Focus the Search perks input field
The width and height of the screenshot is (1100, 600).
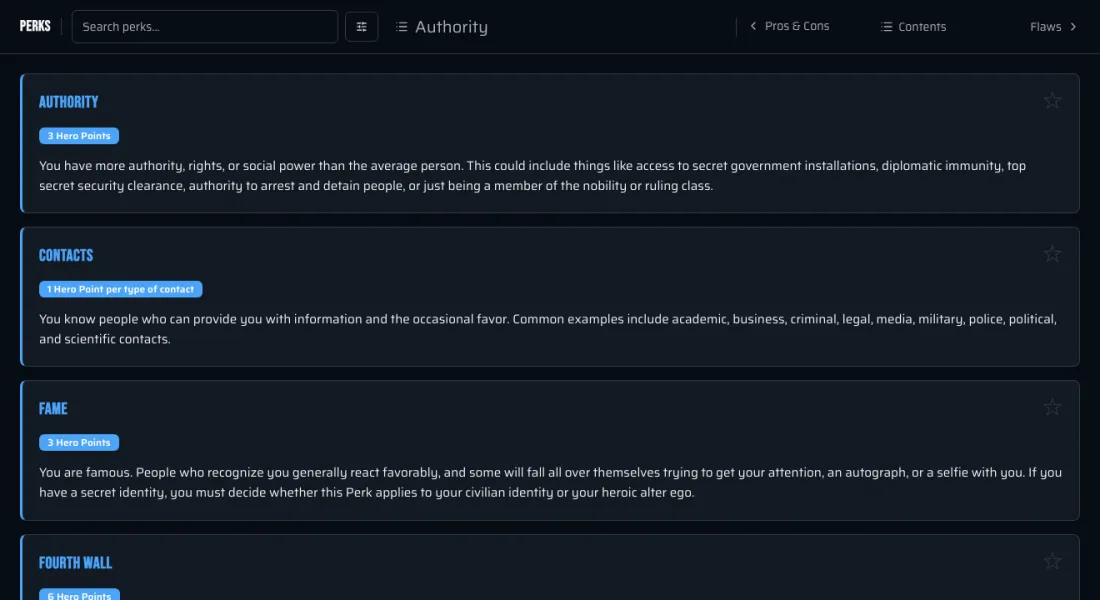(x=205, y=27)
